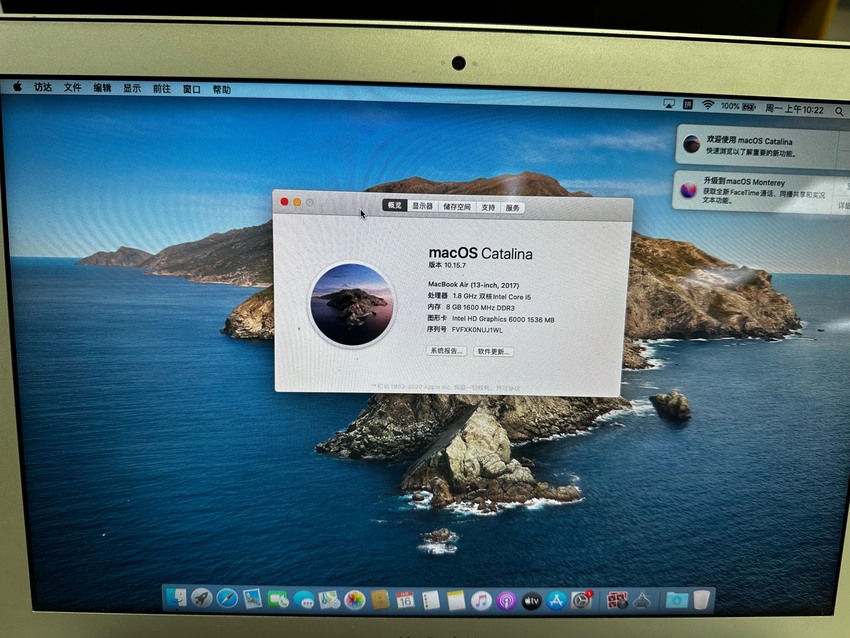
Task: Open Reminders list icon in Dock
Action: [x=430, y=601]
